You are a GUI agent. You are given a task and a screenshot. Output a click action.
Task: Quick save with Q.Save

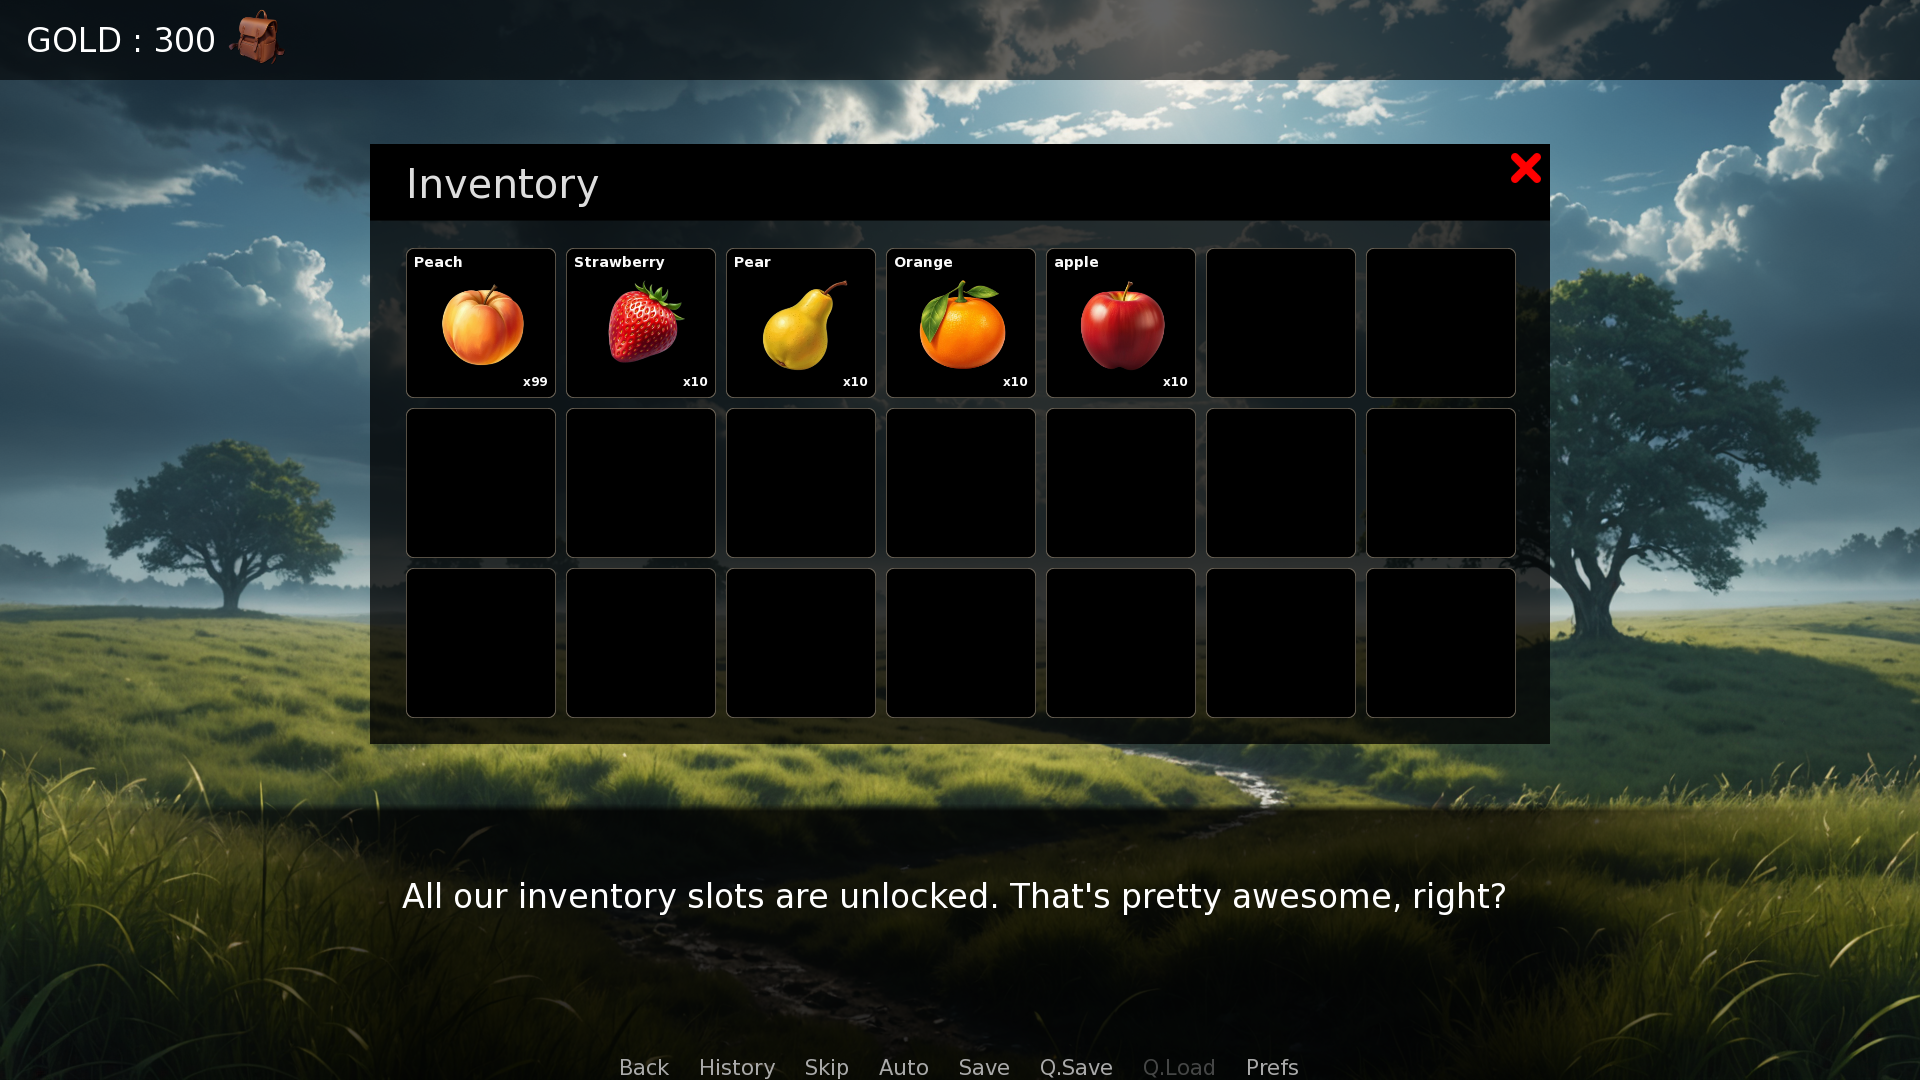pyautogui.click(x=1076, y=1067)
